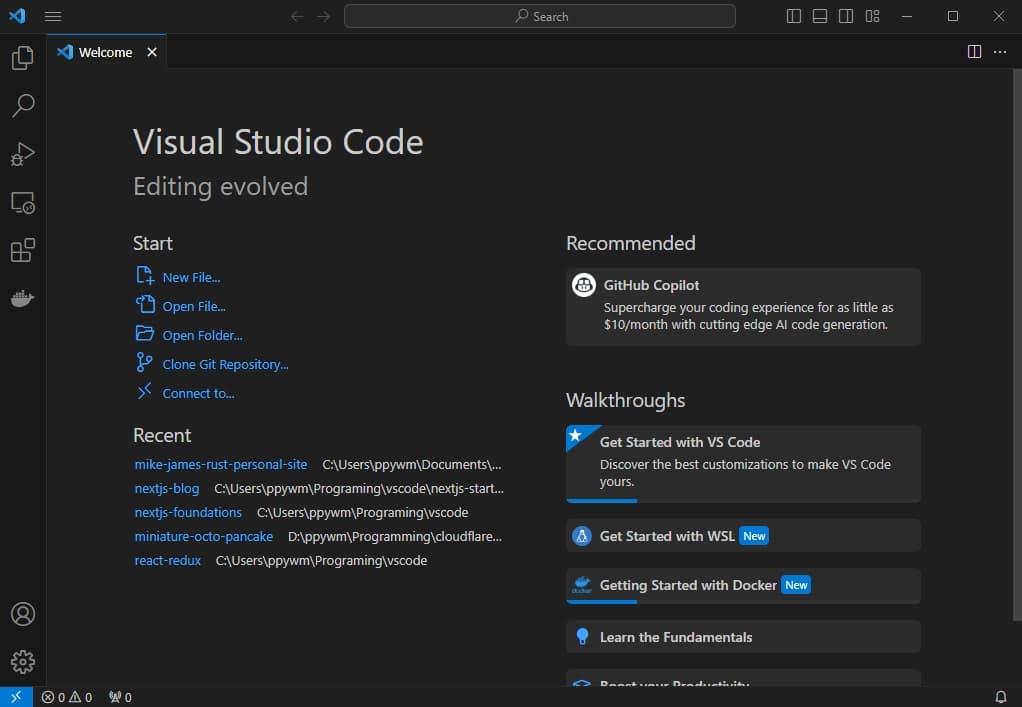Close the Welcome tab

(152, 52)
